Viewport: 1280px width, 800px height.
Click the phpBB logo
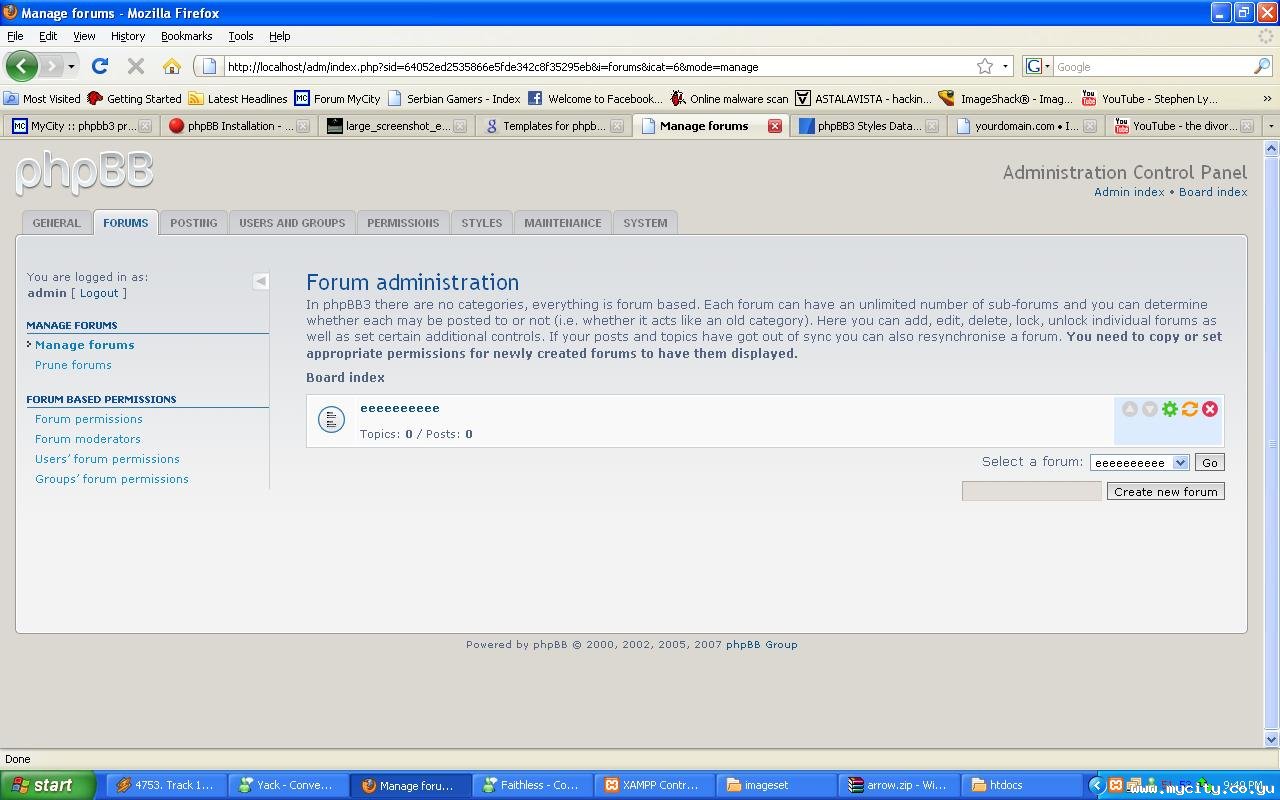(85, 173)
